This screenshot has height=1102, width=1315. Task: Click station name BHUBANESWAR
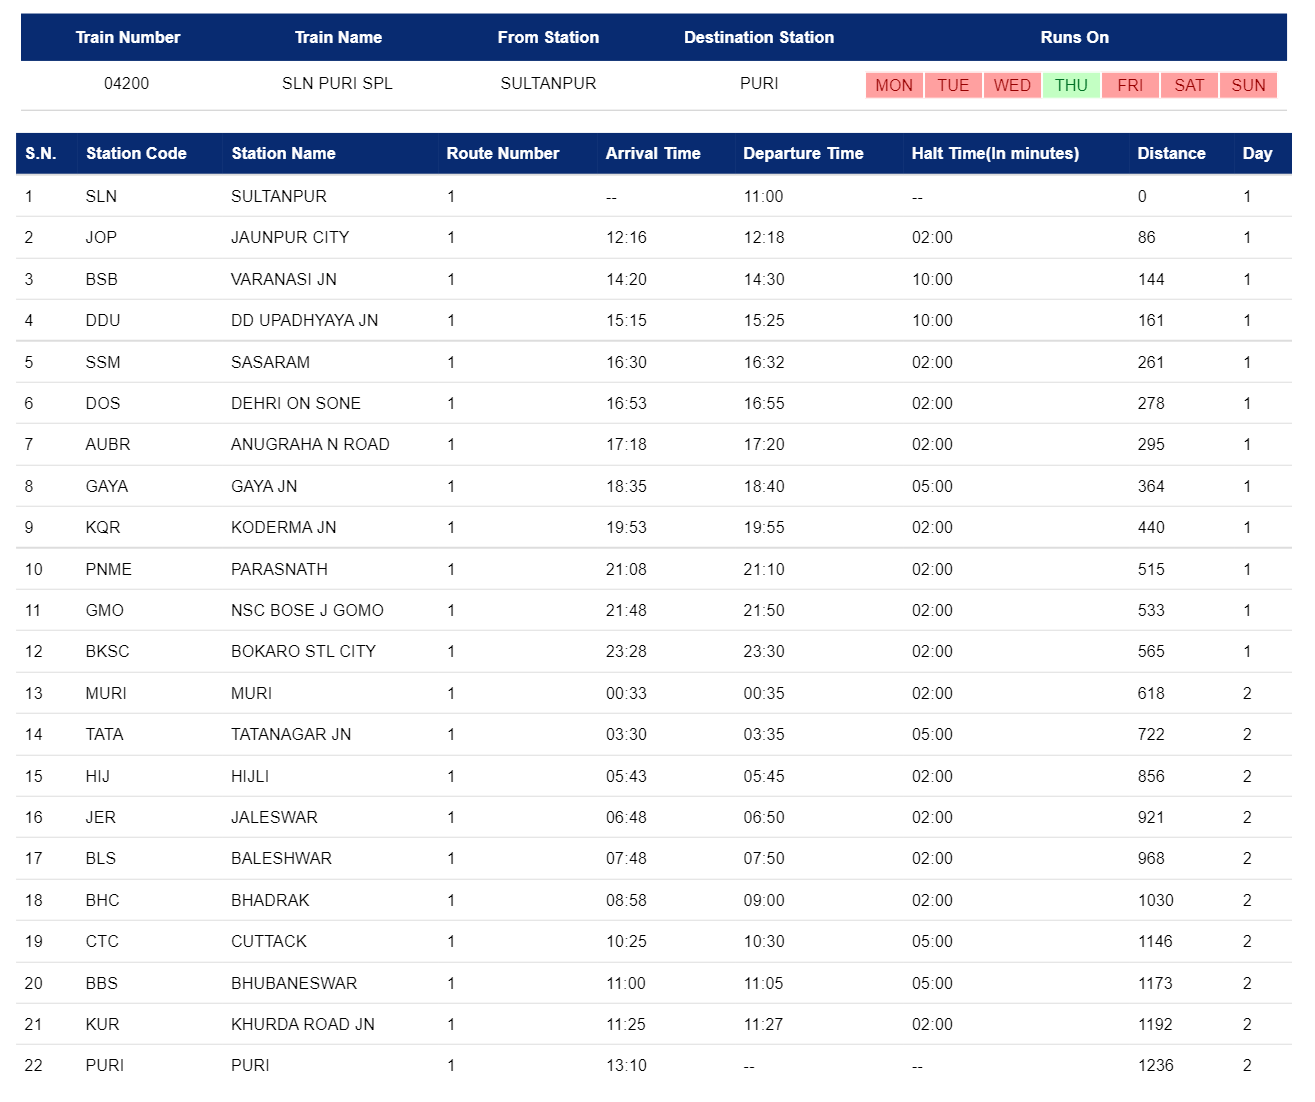[x=294, y=983]
